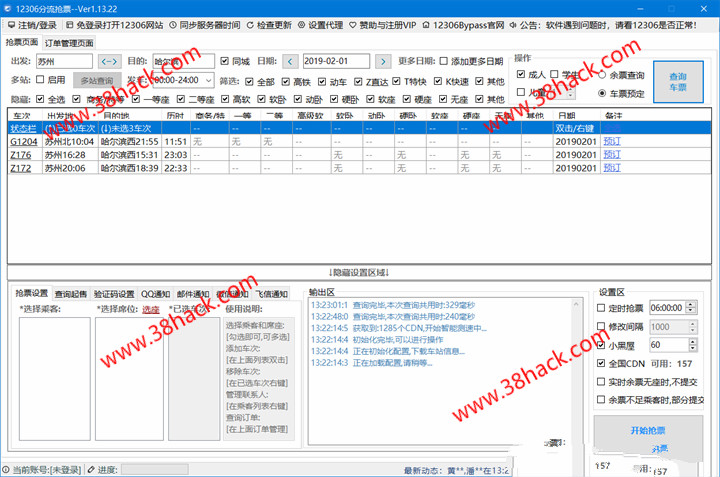720x477 pixels.
Task: Adjust 定时抢票 time spinner arrows
Action: click(691, 308)
